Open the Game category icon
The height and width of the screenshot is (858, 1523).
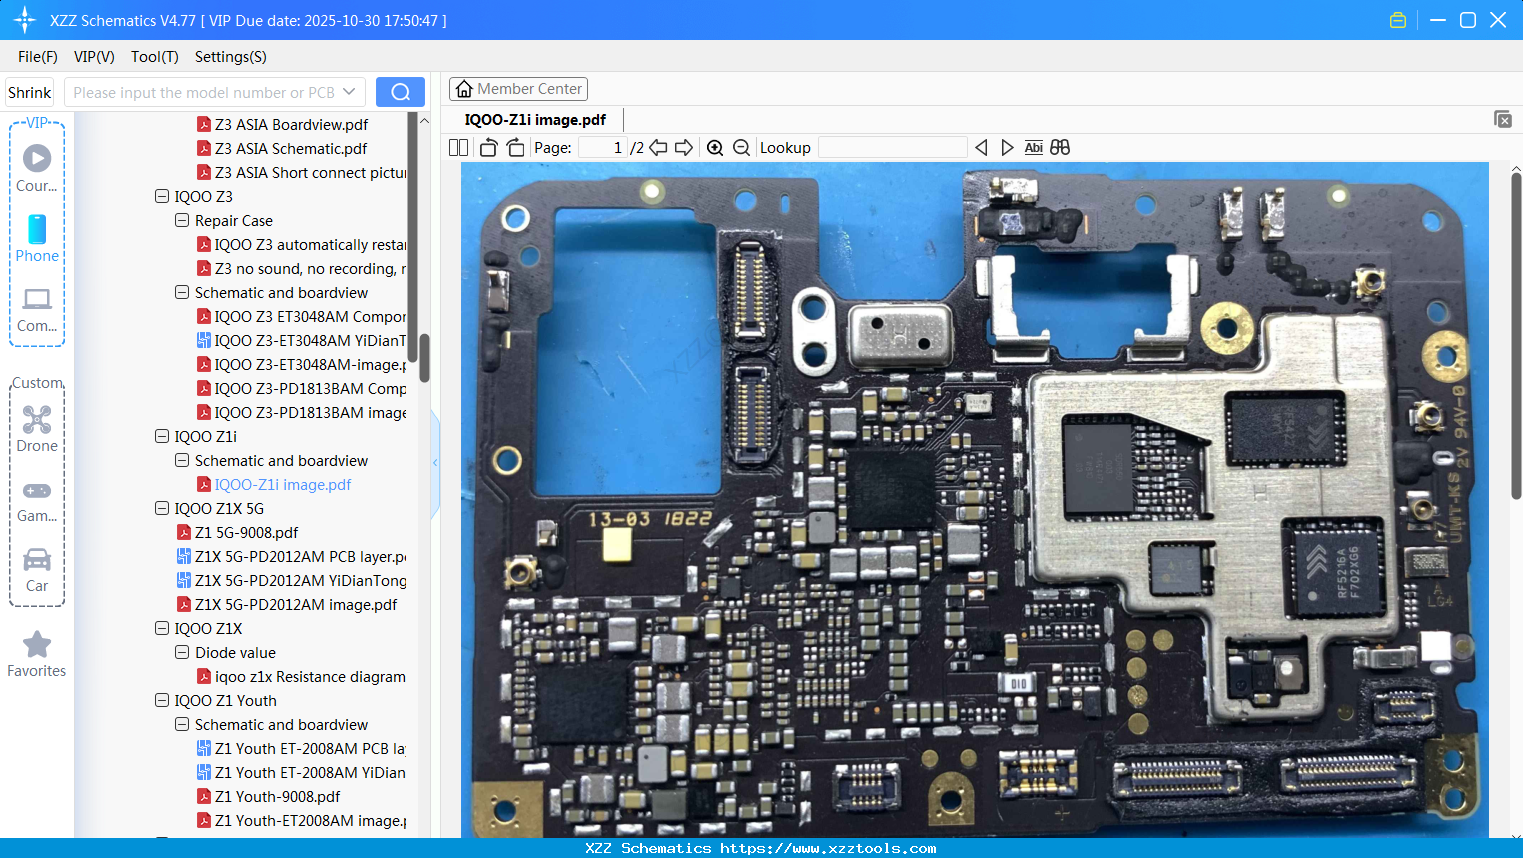click(x=37, y=489)
